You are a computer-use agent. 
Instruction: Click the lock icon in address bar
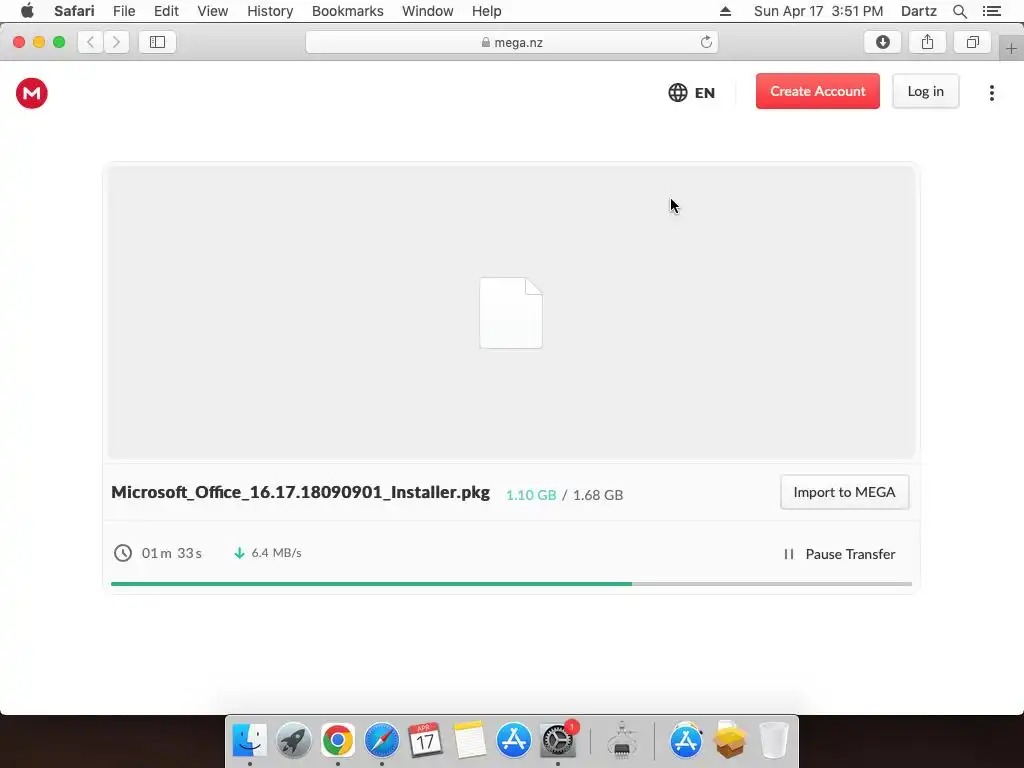pos(486,42)
